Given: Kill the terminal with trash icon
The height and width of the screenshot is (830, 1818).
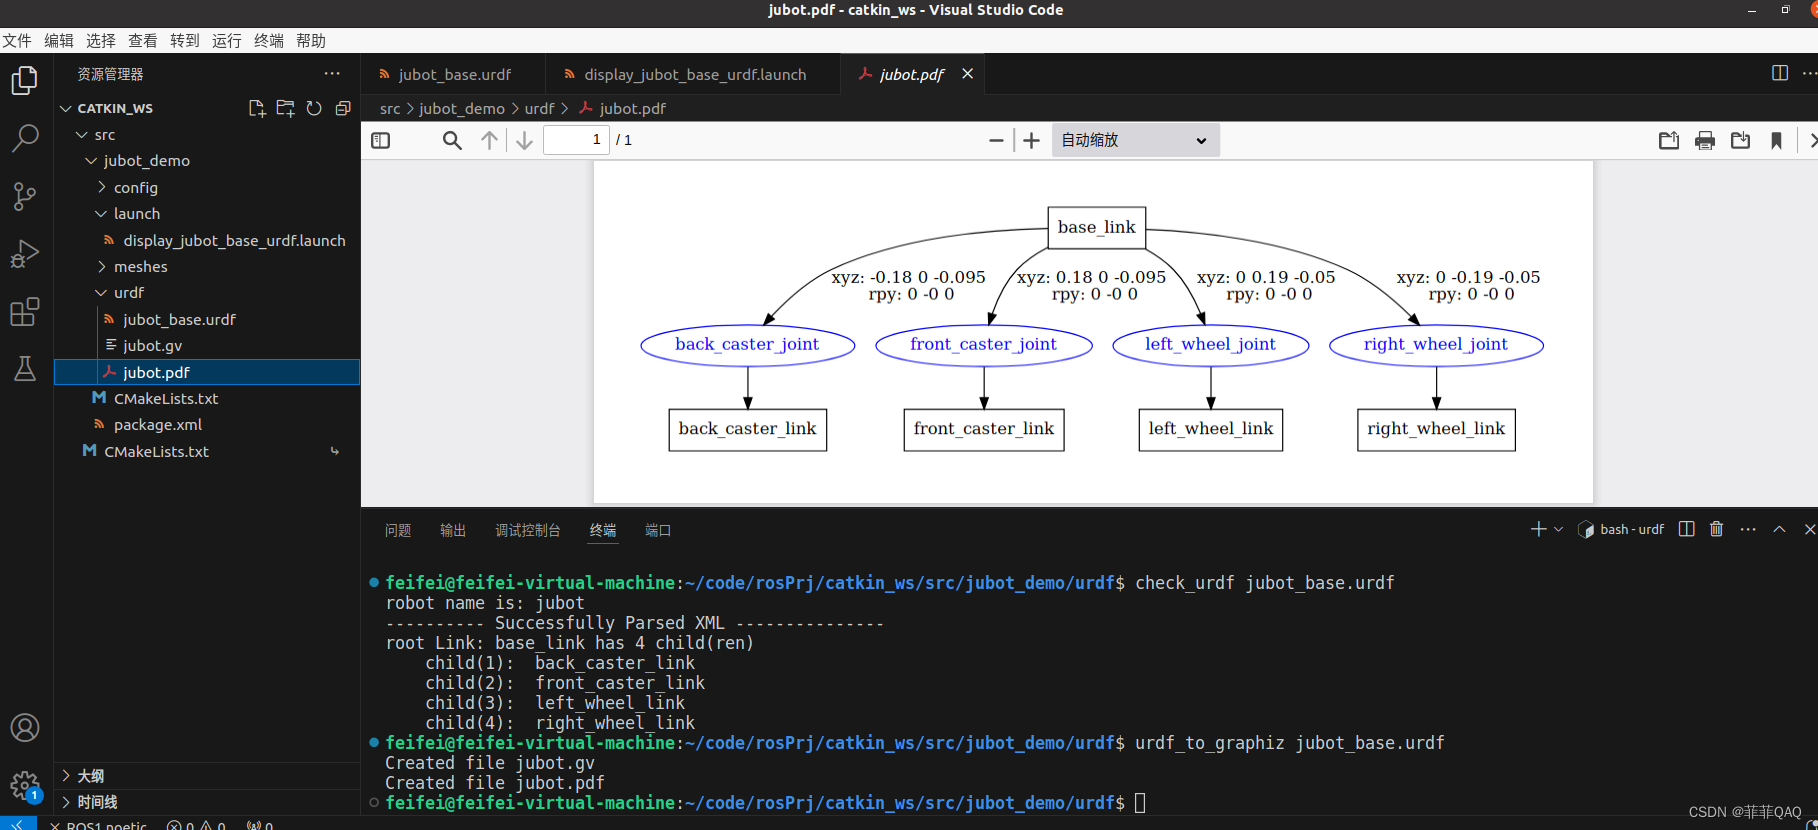Looking at the screenshot, I should tap(1717, 529).
